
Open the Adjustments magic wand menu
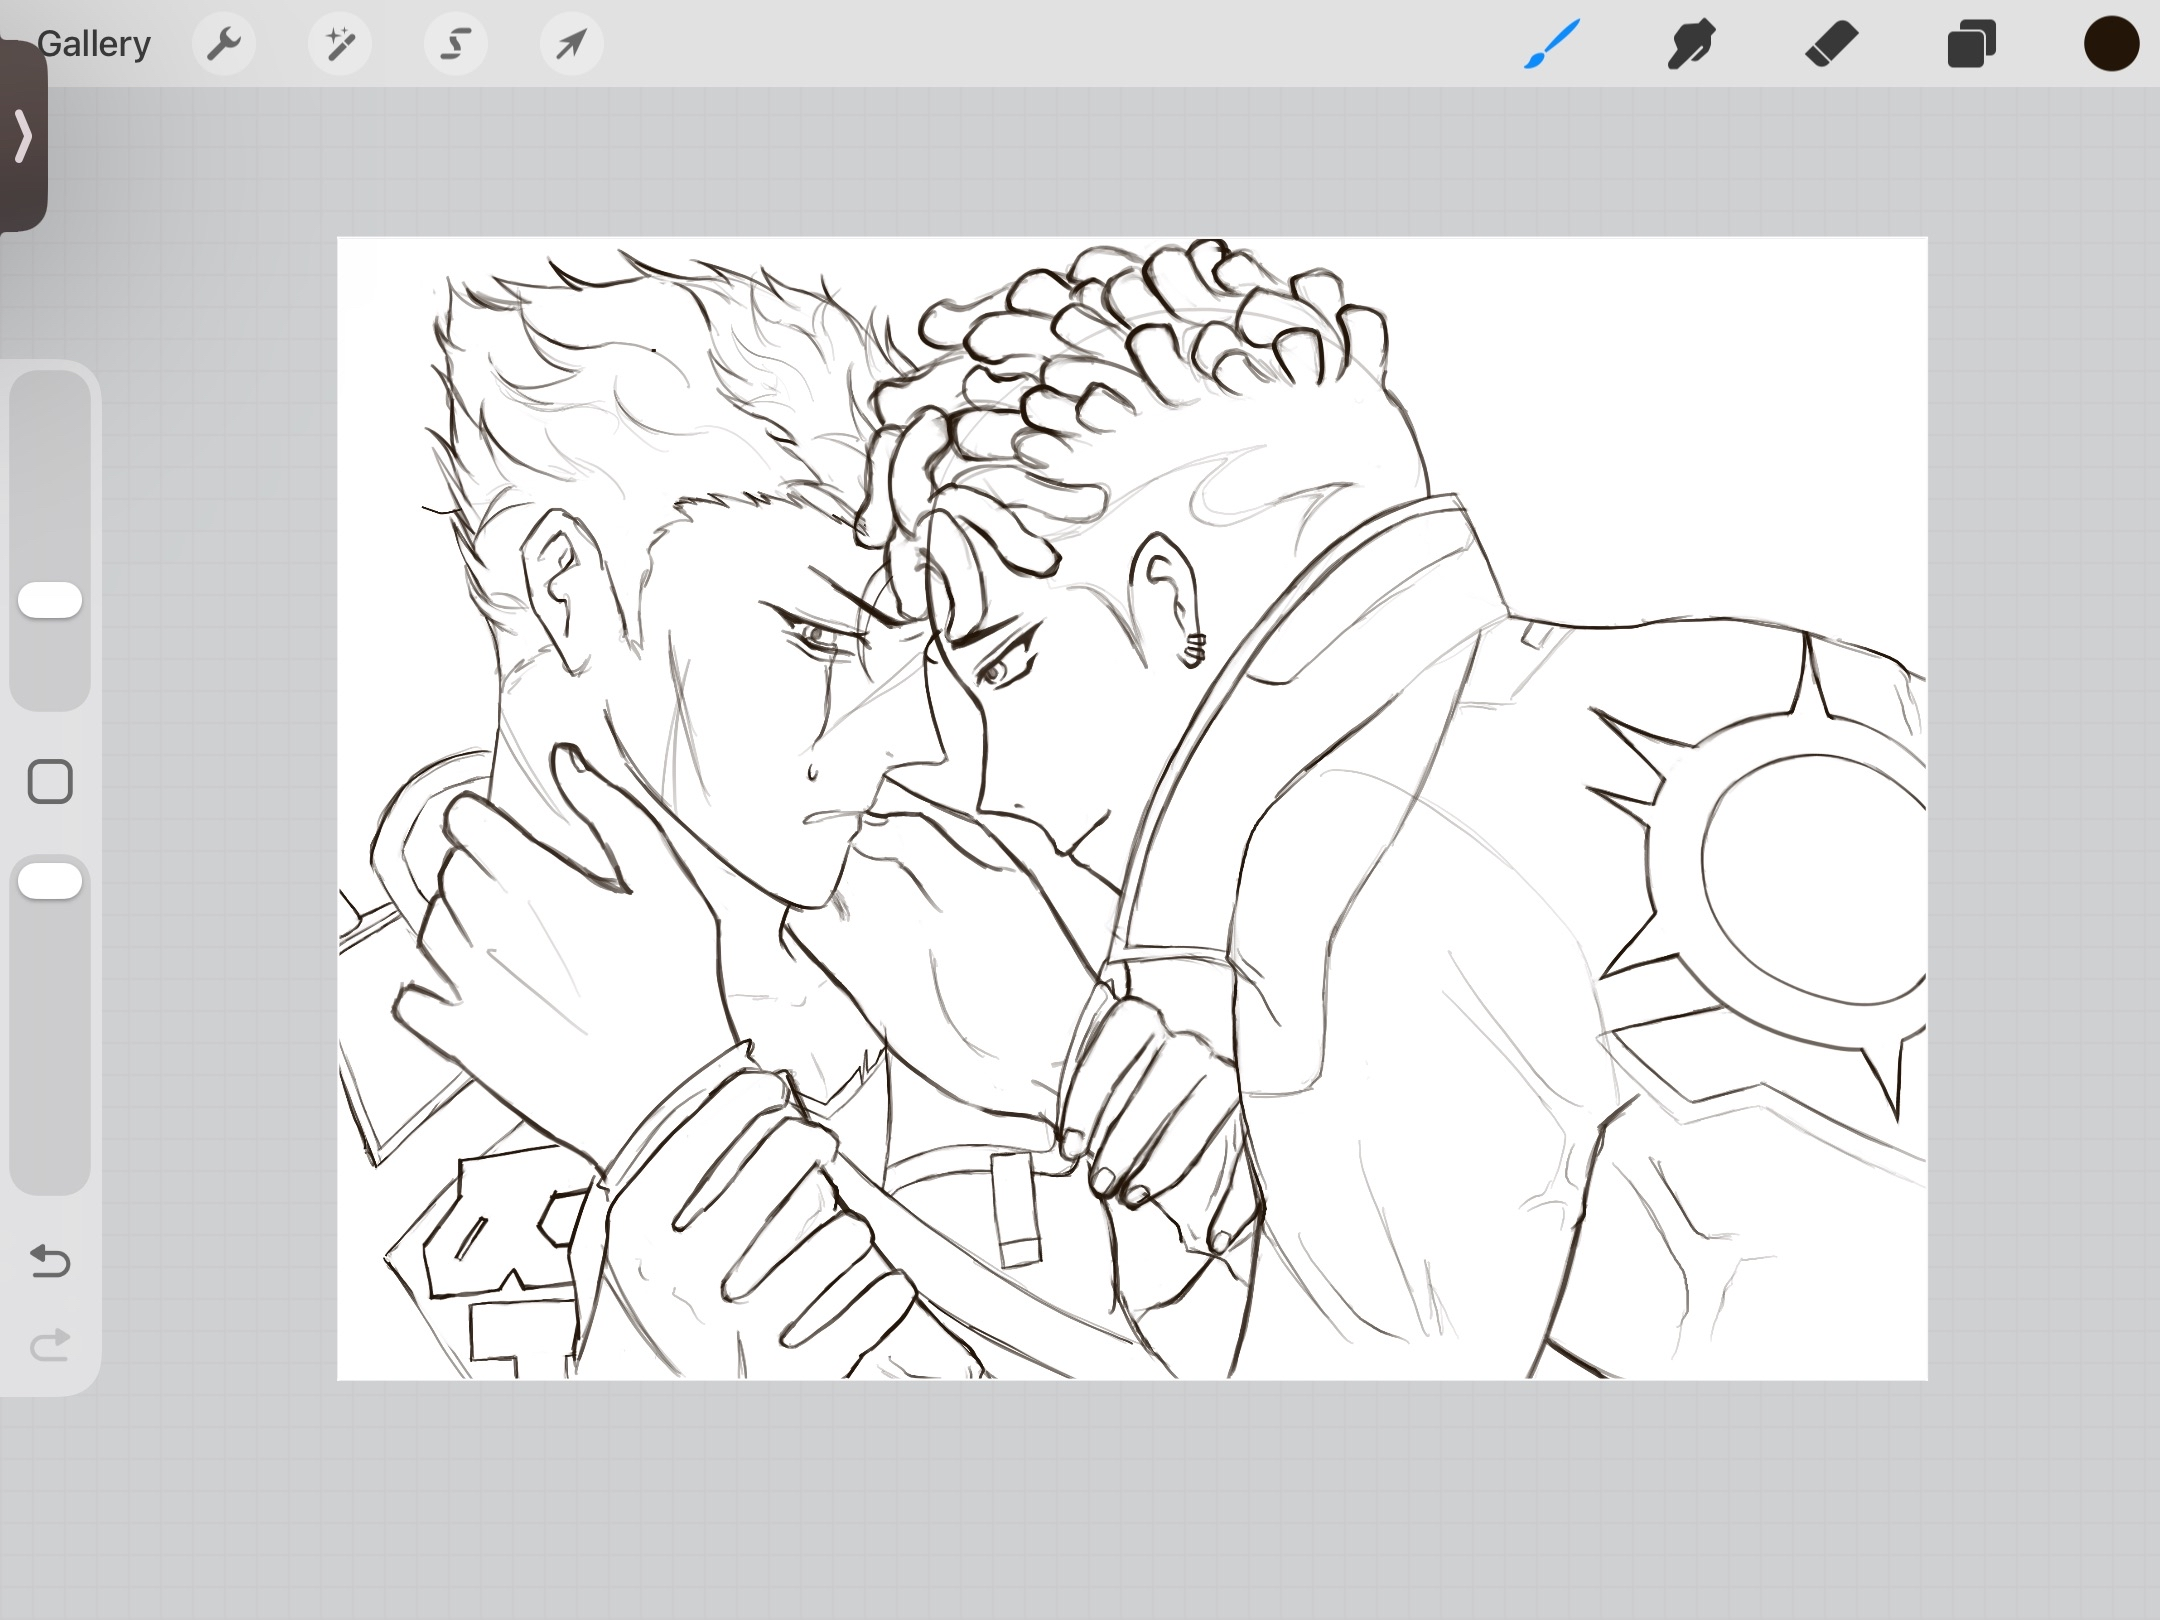[339, 44]
